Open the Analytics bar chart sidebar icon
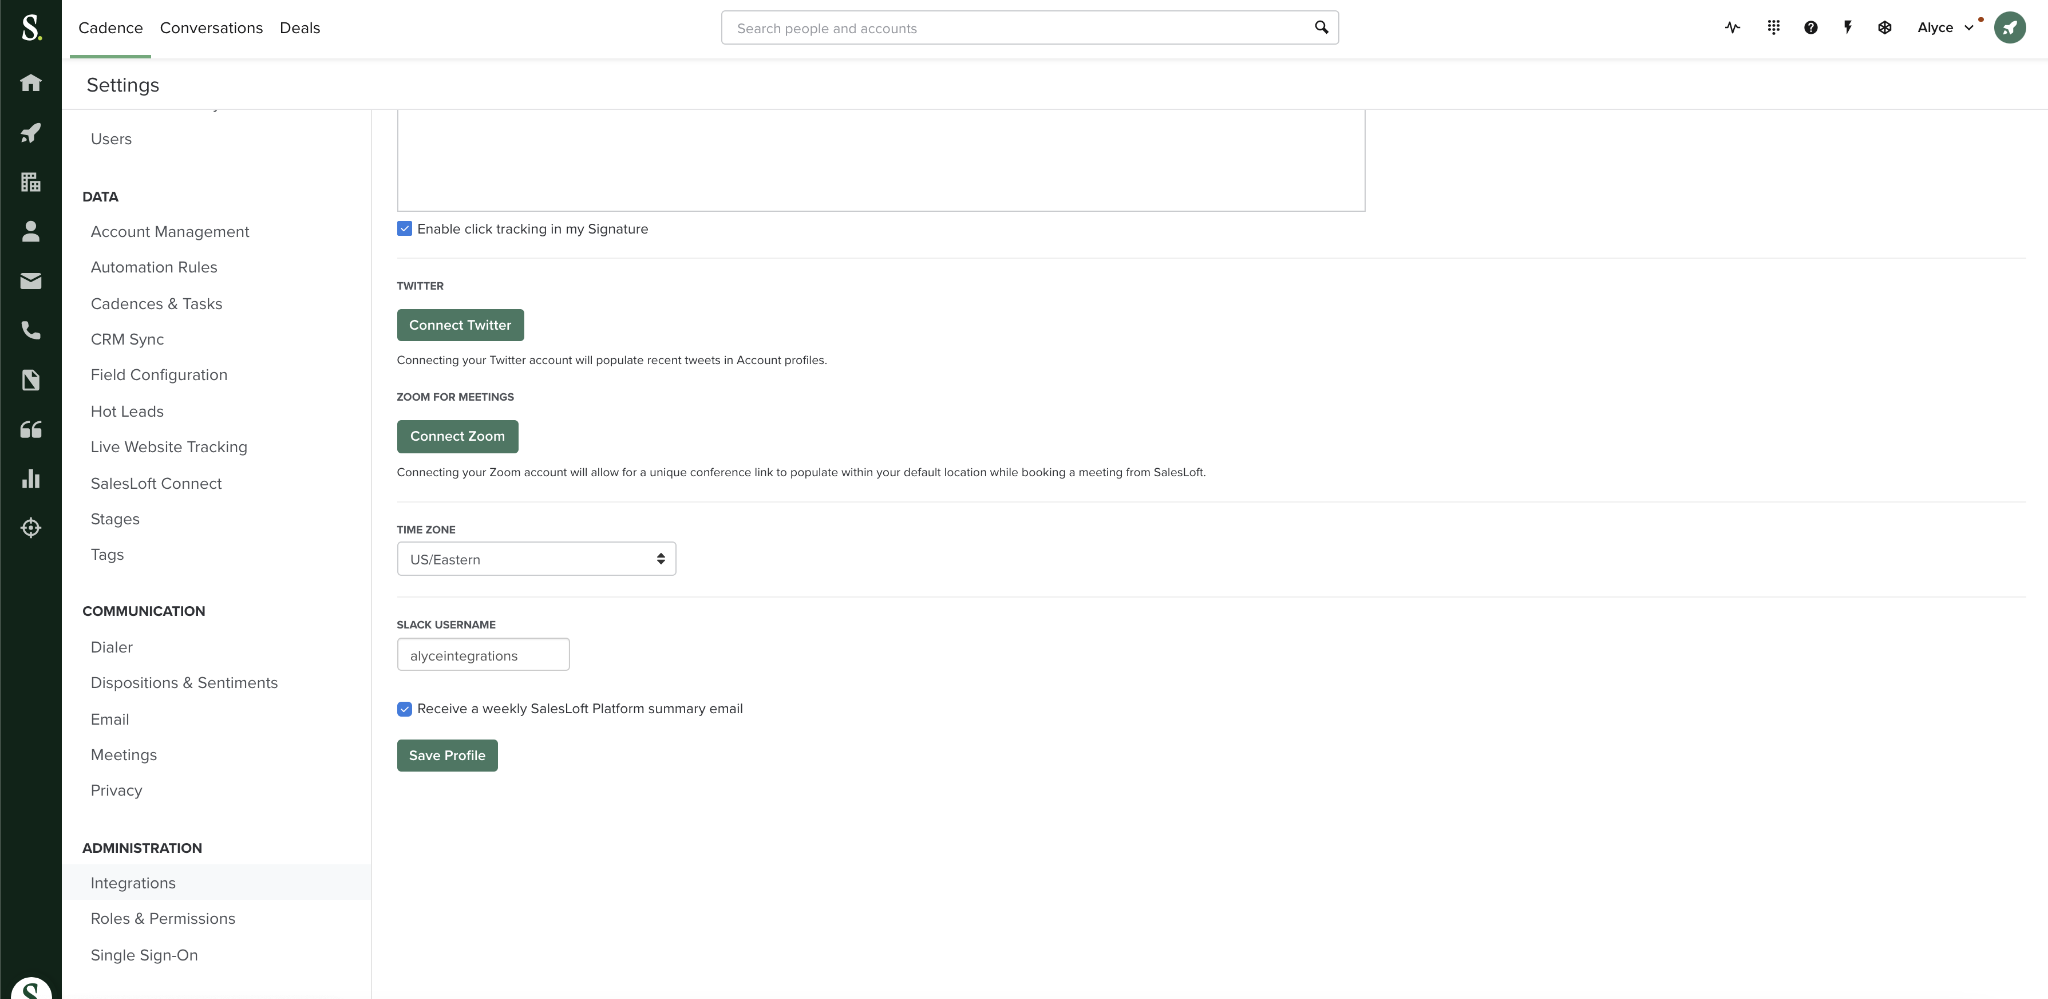The image size is (2048, 999). click(31, 479)
